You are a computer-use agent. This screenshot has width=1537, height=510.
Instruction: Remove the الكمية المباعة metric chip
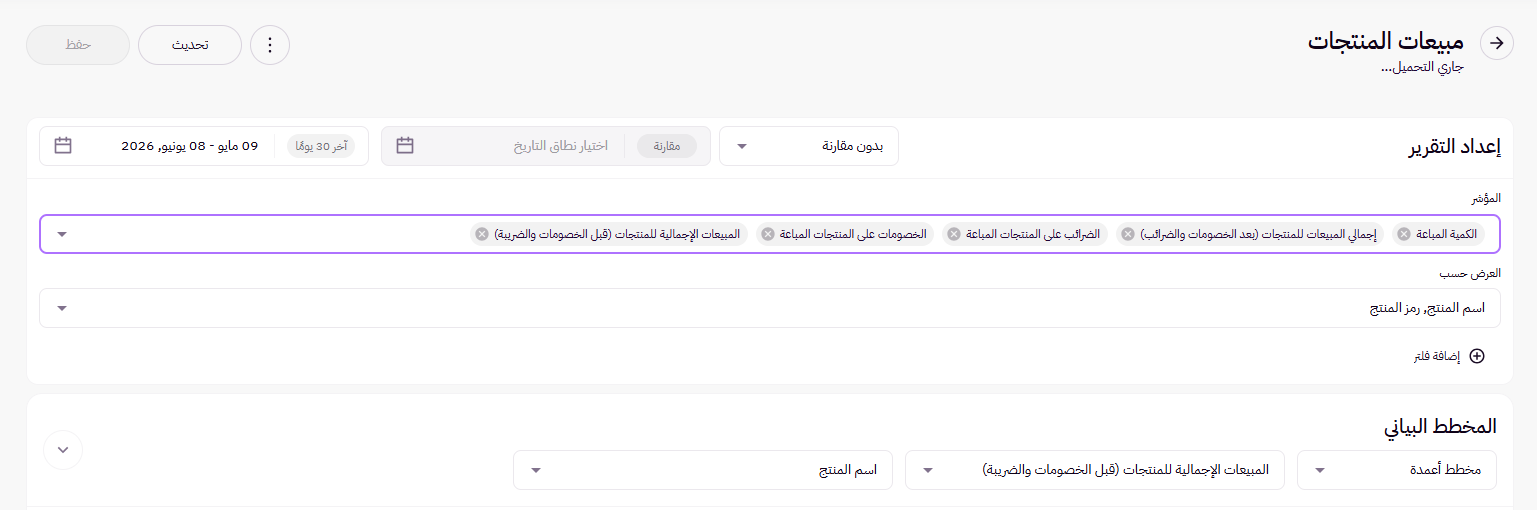click(x=1404, y=234)
